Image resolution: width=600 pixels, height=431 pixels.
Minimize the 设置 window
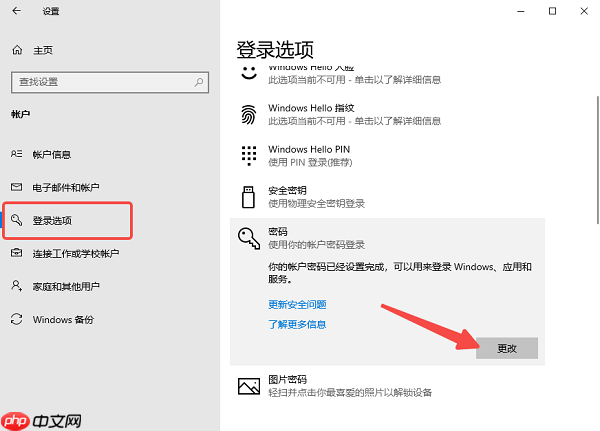[521, 11]
